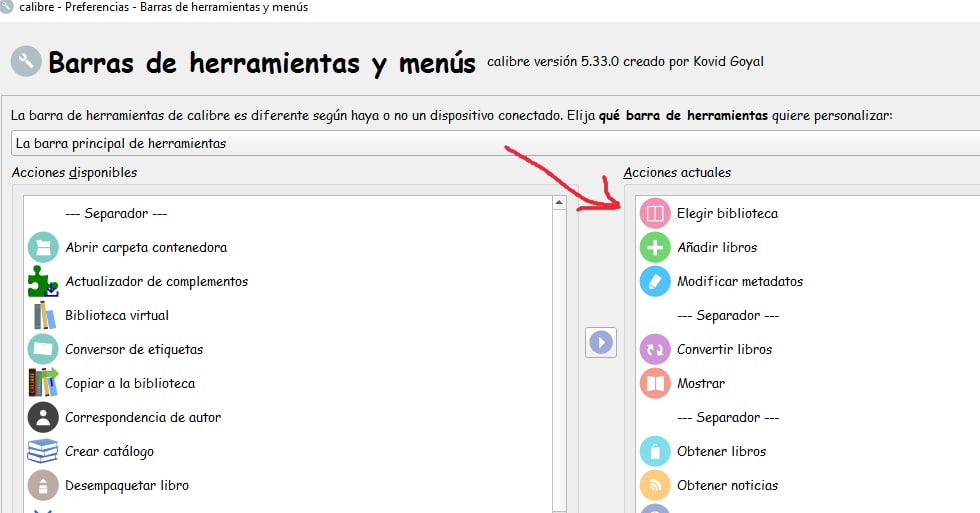Click the Copiar a la biblioteca icon
980x513 pixels.
coord(42,383)
